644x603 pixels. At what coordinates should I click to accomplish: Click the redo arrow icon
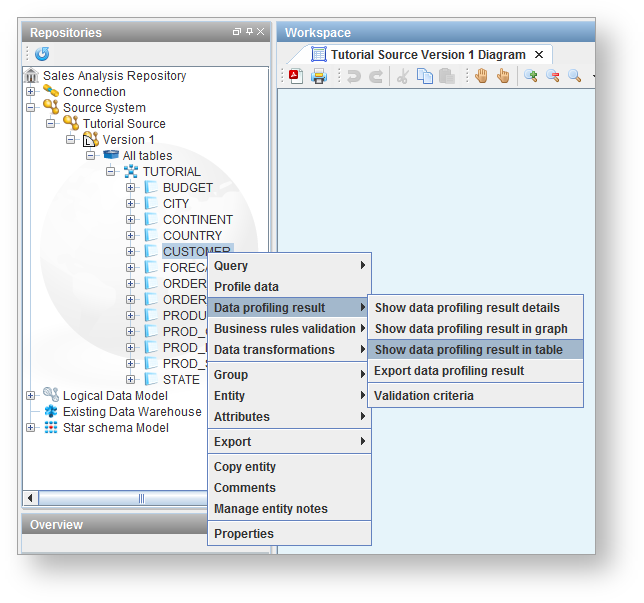pyautogui.click(x=376, y=76)
